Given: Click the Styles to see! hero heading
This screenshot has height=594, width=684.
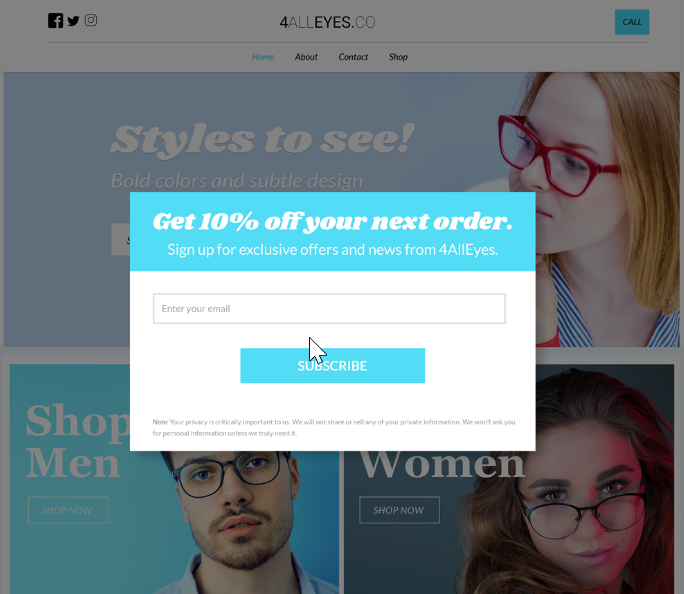Looking at the screenshot, I should tap(263, 139).
